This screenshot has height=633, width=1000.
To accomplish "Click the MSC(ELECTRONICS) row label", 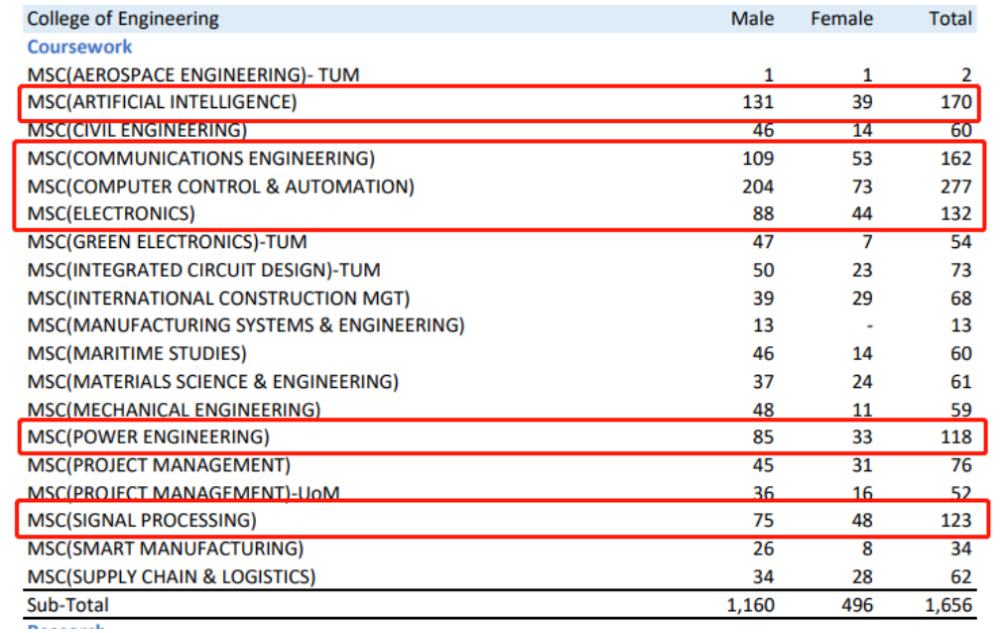I will (x=110, y=214).
